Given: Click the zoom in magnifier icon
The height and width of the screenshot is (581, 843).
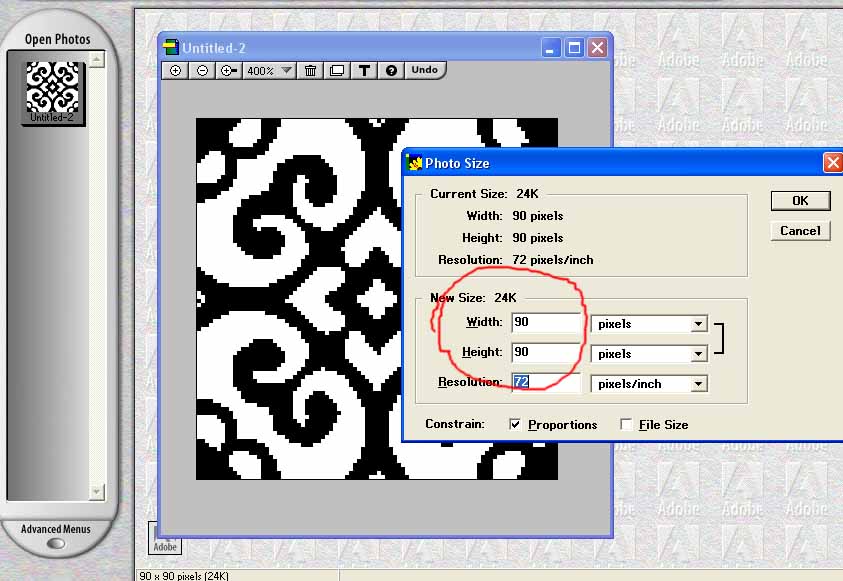Looking at the screenshot, I should click(175, 70).
